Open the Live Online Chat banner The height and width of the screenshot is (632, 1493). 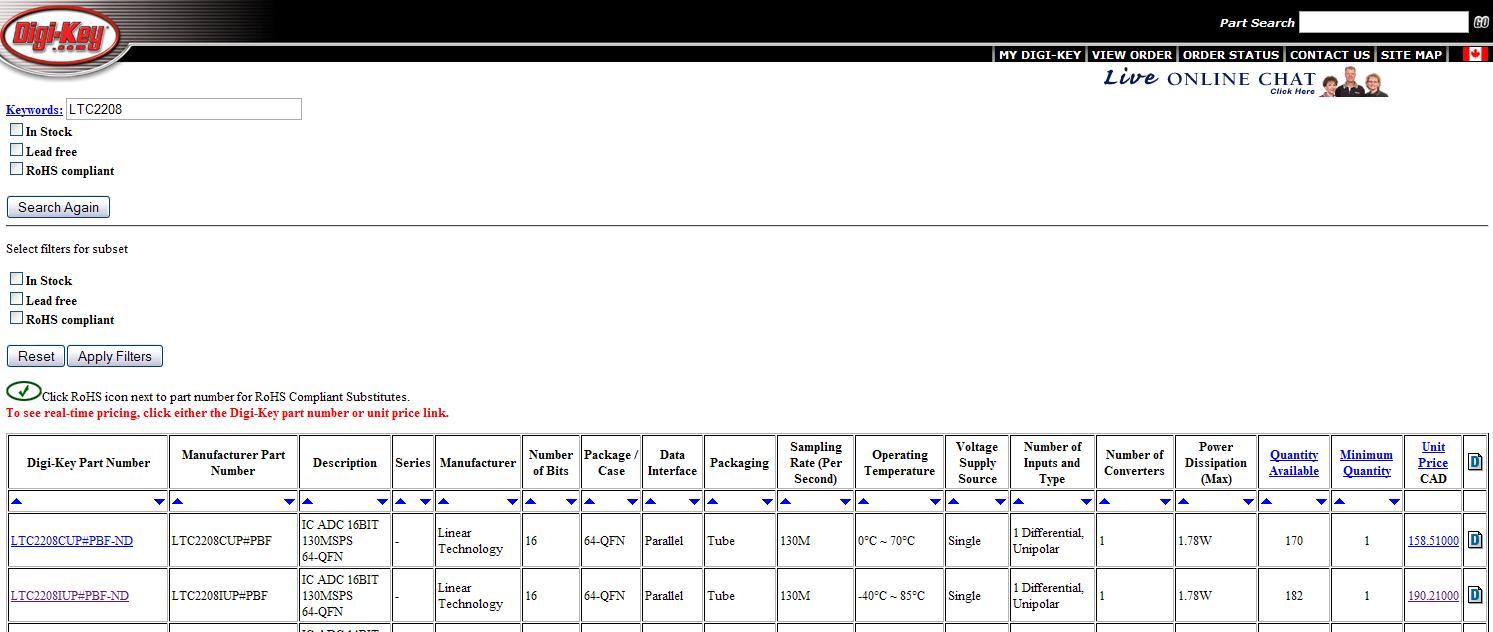point(1245,80)
